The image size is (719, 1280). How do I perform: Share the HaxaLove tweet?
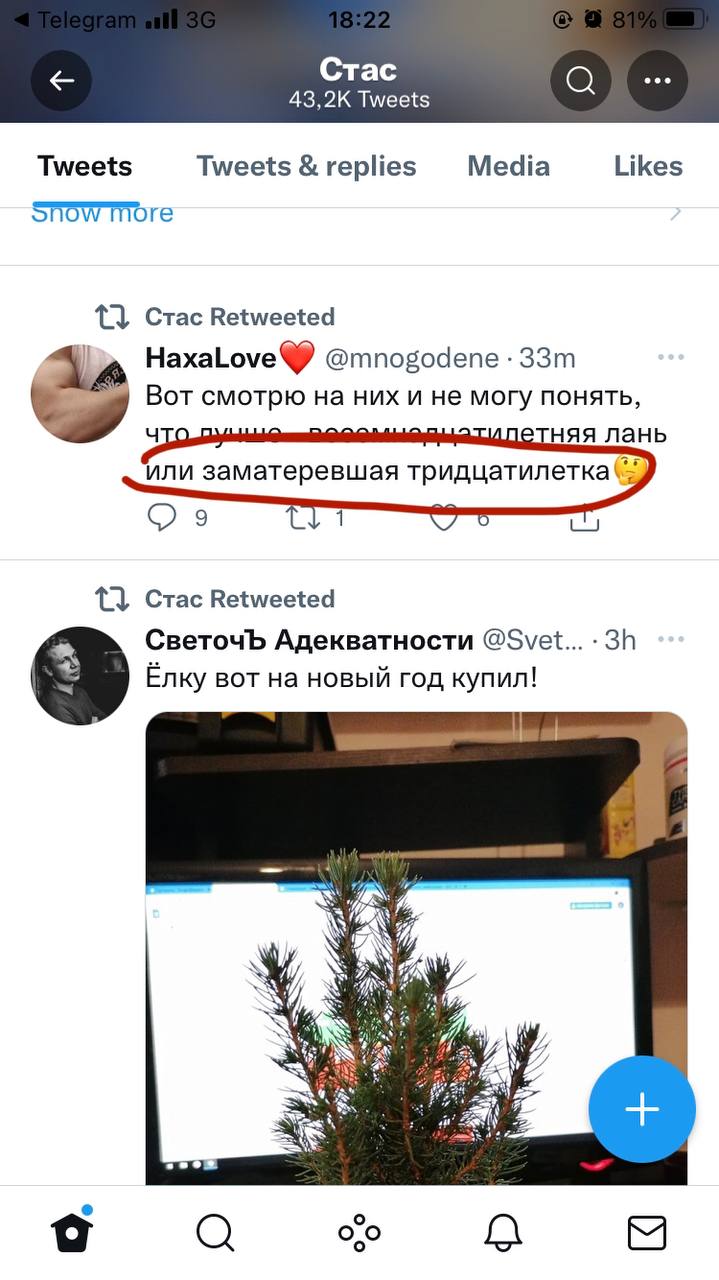(x=585, y=517)
